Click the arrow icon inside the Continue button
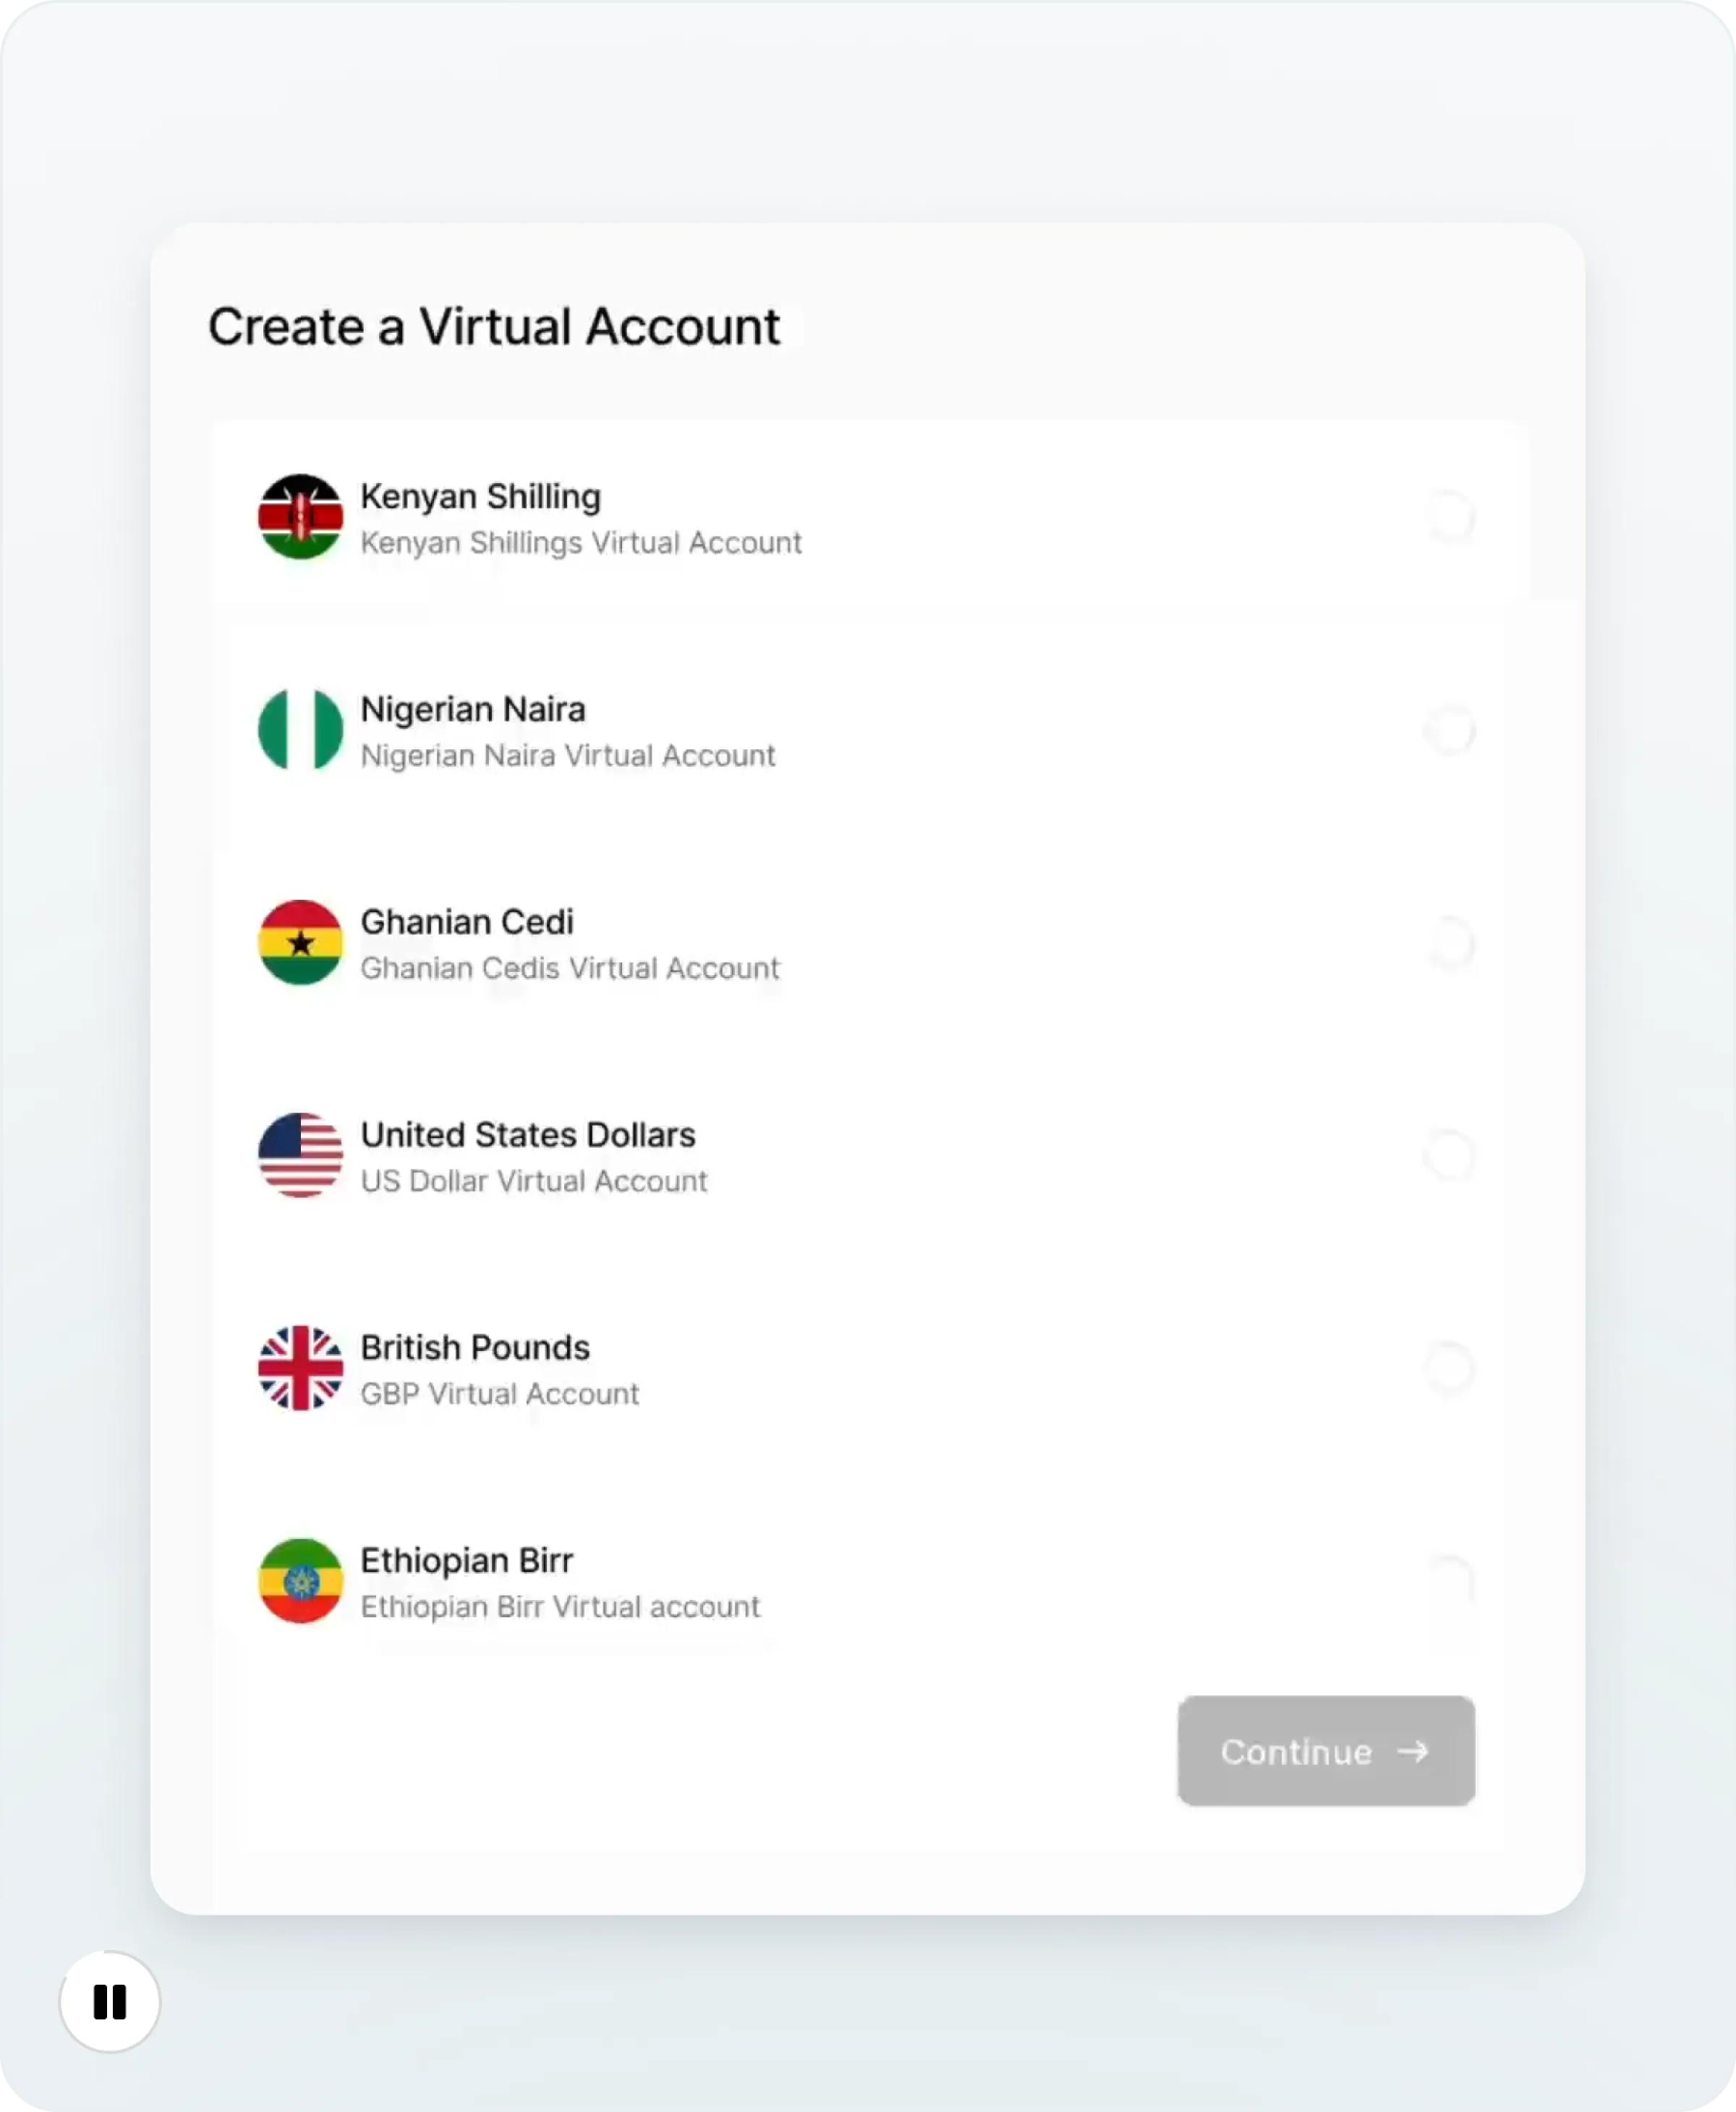Image resolution: width=1736 pixels, height=2112 pixels. point(1414,1751)
